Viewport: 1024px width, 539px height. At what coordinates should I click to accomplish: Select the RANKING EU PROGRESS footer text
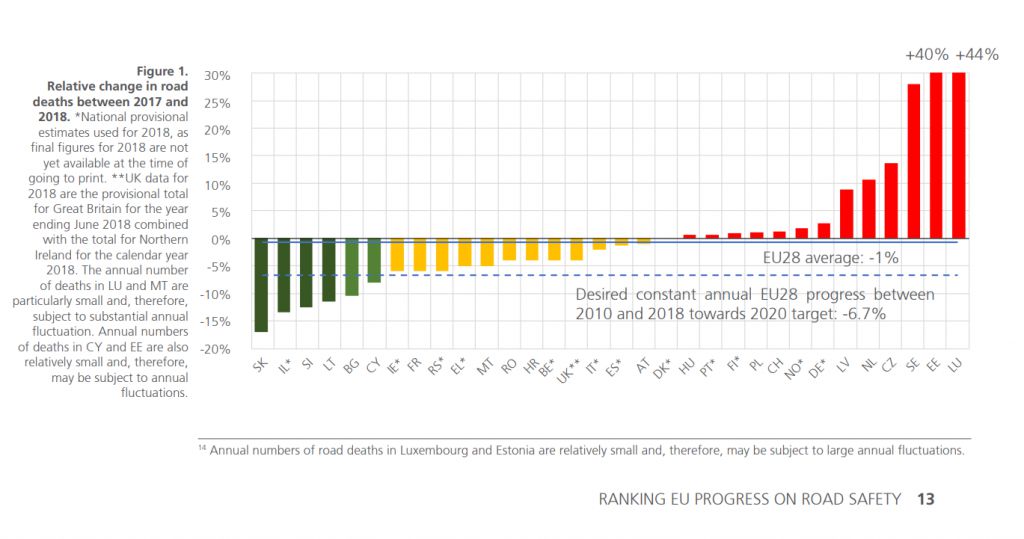point(750,499)
